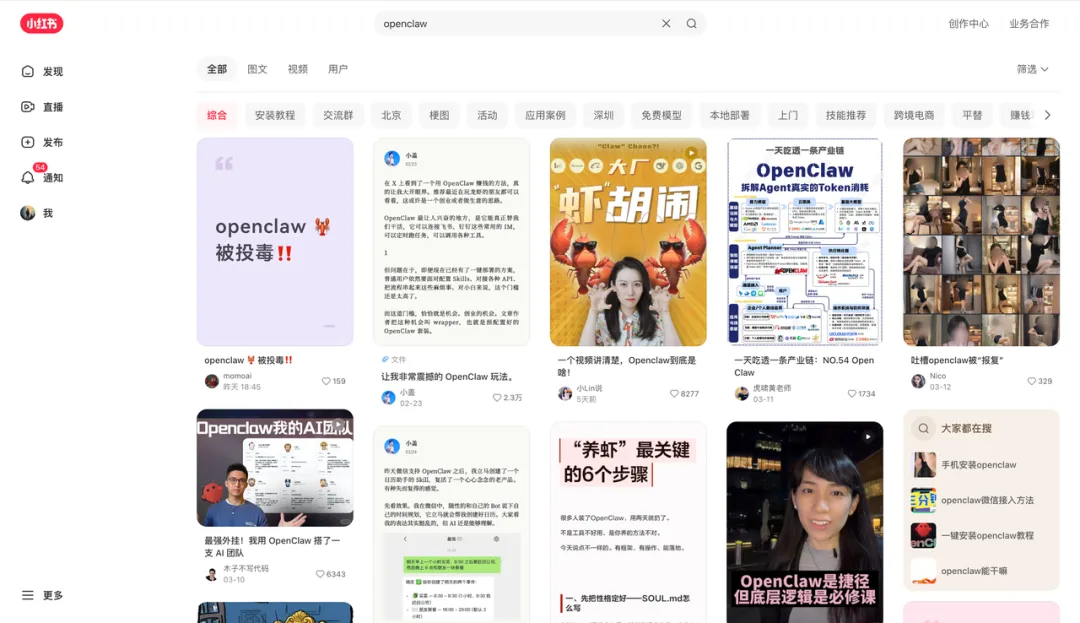Switch to the 全部 tab
This screenshot has width=1080, height=623.
click(217, 69)
